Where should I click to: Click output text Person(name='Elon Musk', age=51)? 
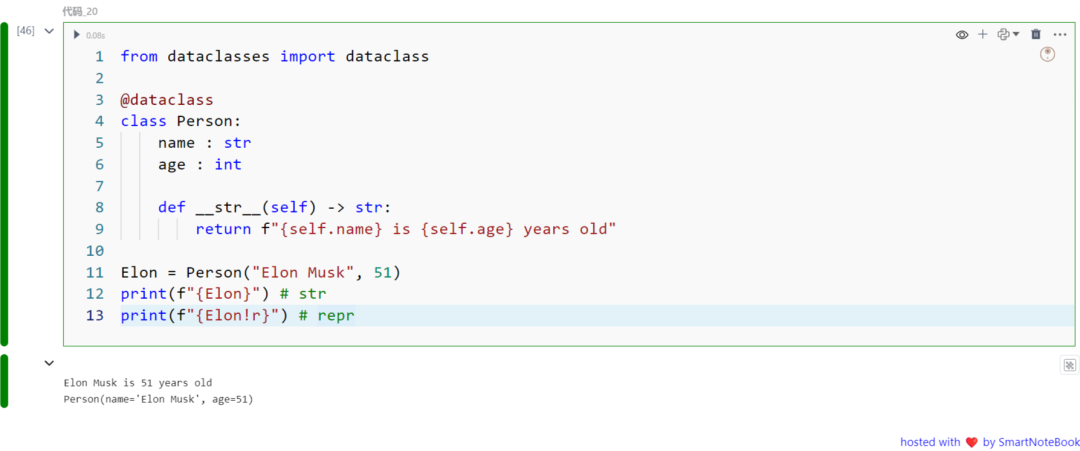click(158, 399)
